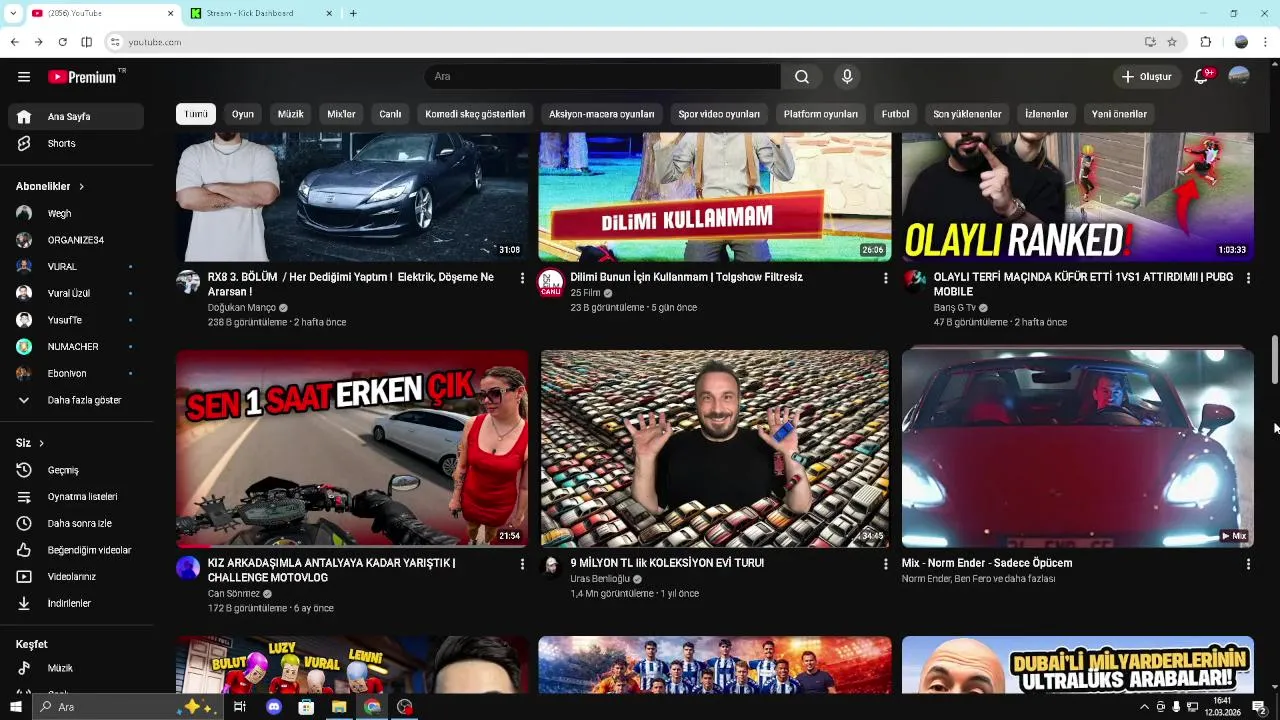This screenshot has width=1280, height=720.
Task: Select the Spor video oyunları chip
Action: point(719,114)
